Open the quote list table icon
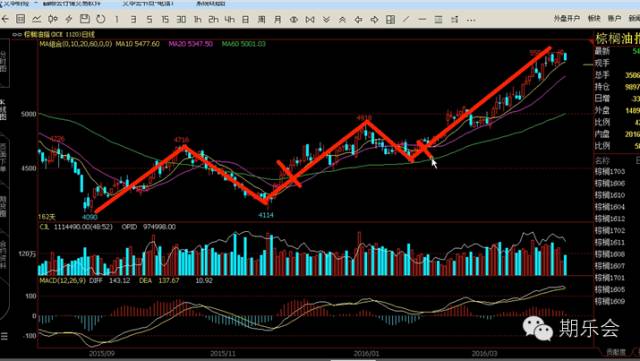The width and height of the screenshot is (640, 361). (20, 19)
